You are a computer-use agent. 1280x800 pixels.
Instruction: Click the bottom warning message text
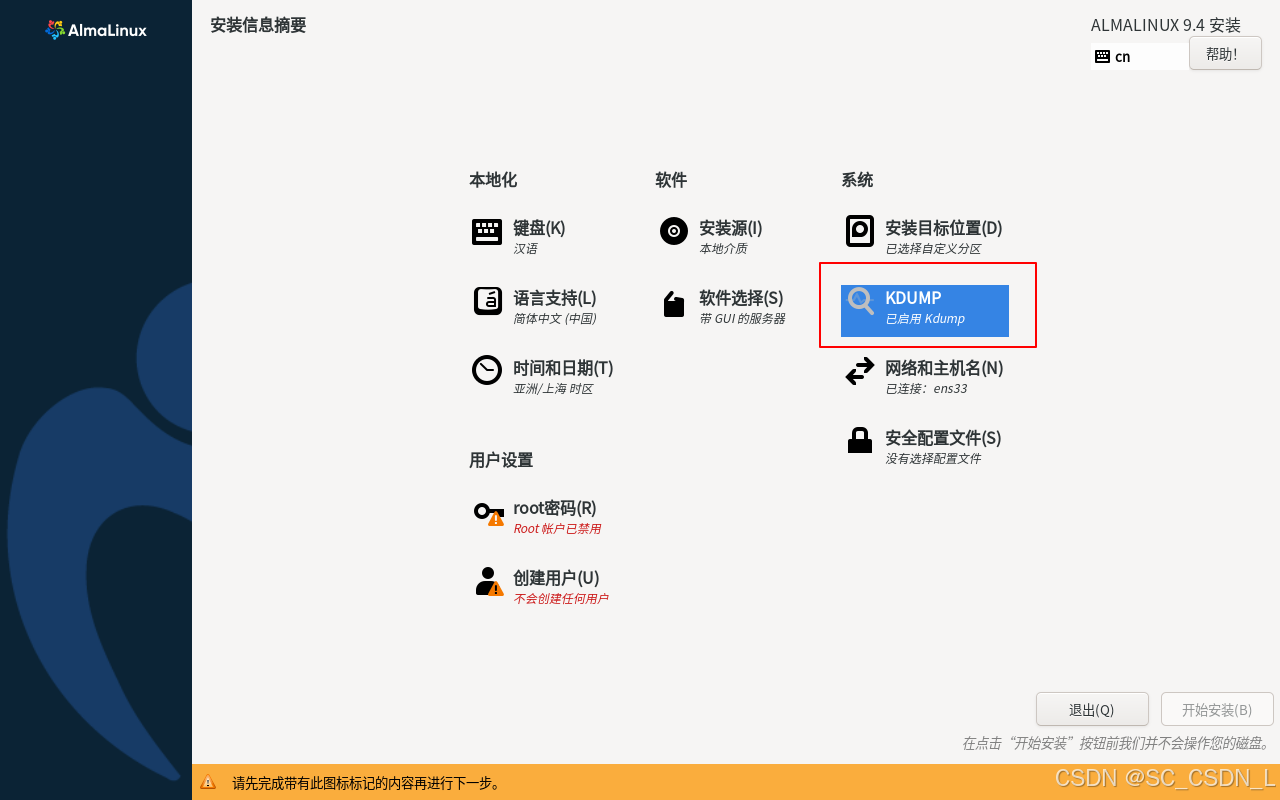[367, 783]
